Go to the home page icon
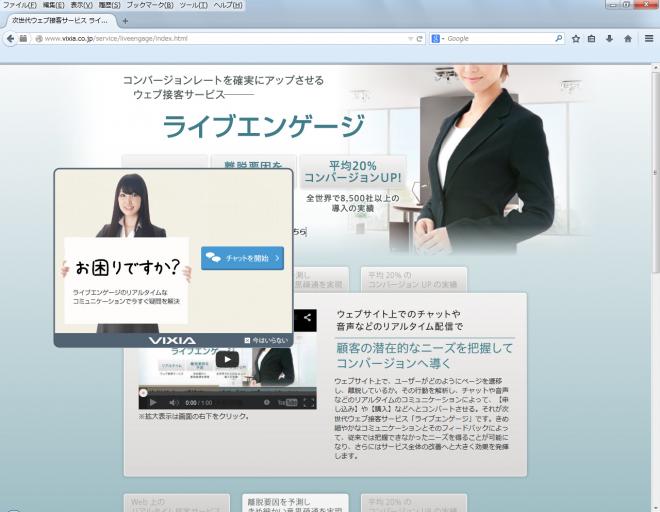 click(628, 39)
